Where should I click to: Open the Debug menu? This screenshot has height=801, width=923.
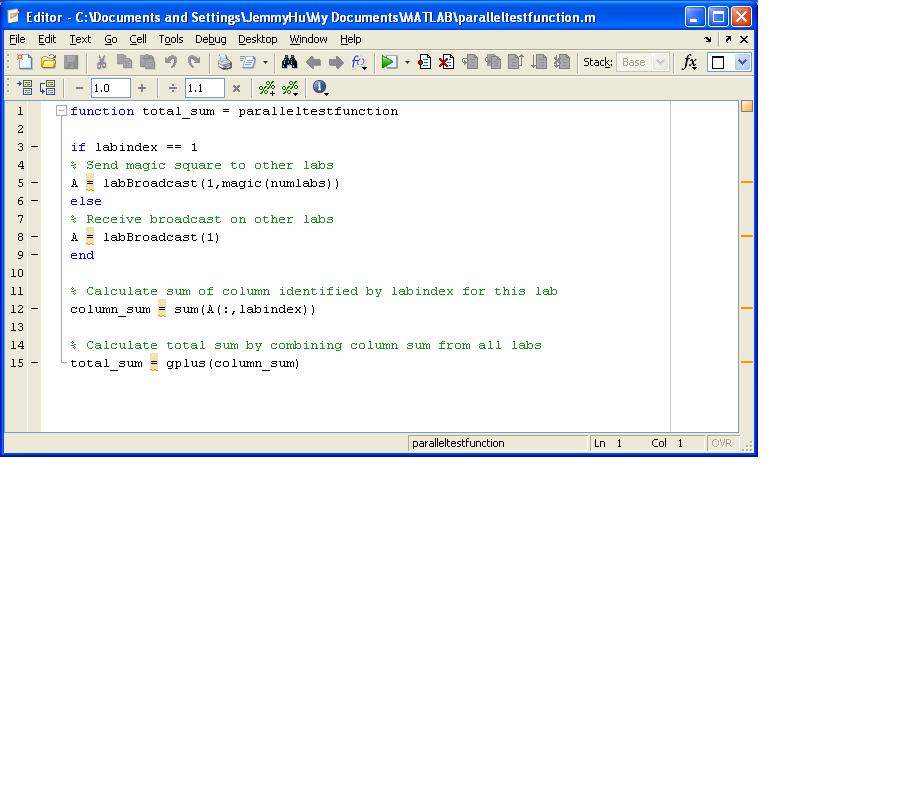pos(210,39)
